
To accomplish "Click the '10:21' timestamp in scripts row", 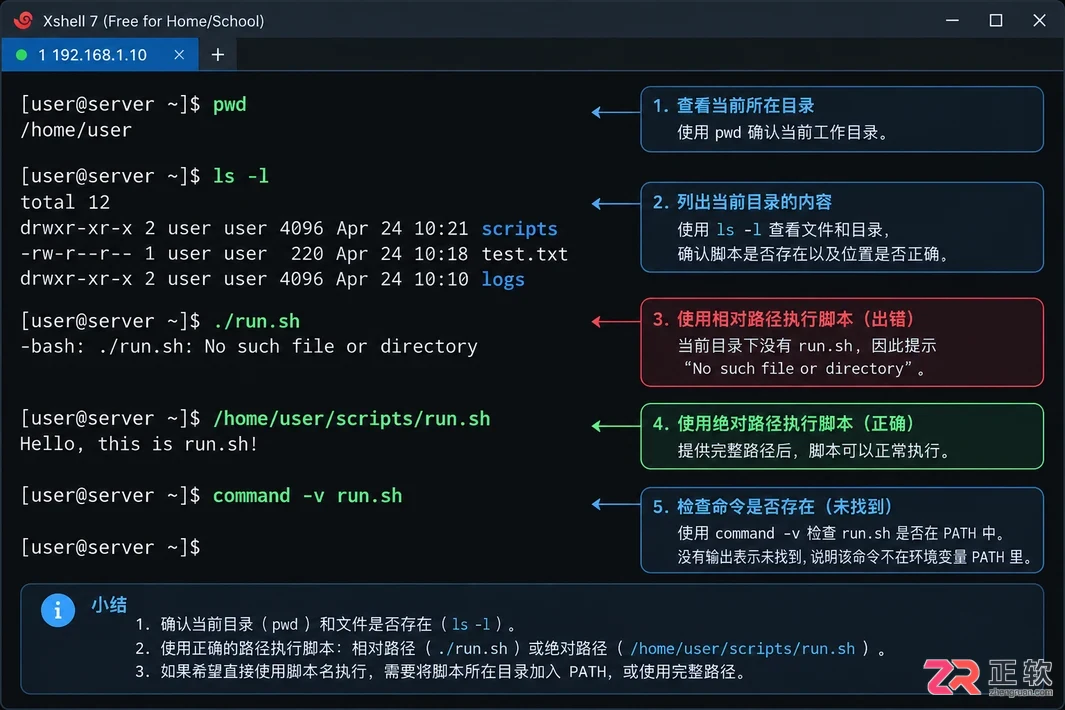I will pos(441,228).
